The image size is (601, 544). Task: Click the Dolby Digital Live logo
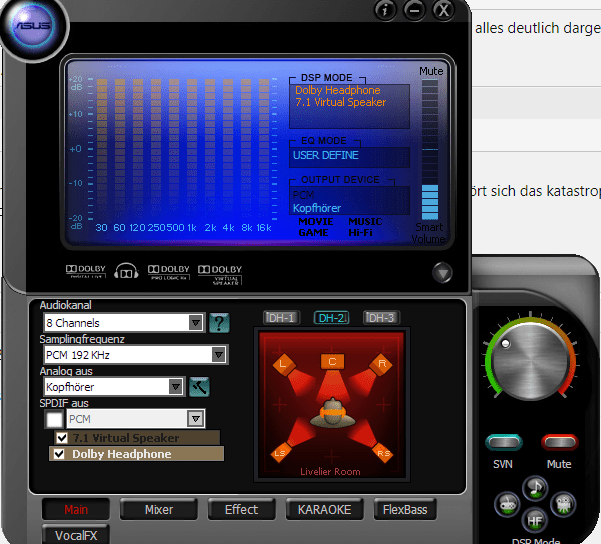pyautogui.click(x=85, y=271)
